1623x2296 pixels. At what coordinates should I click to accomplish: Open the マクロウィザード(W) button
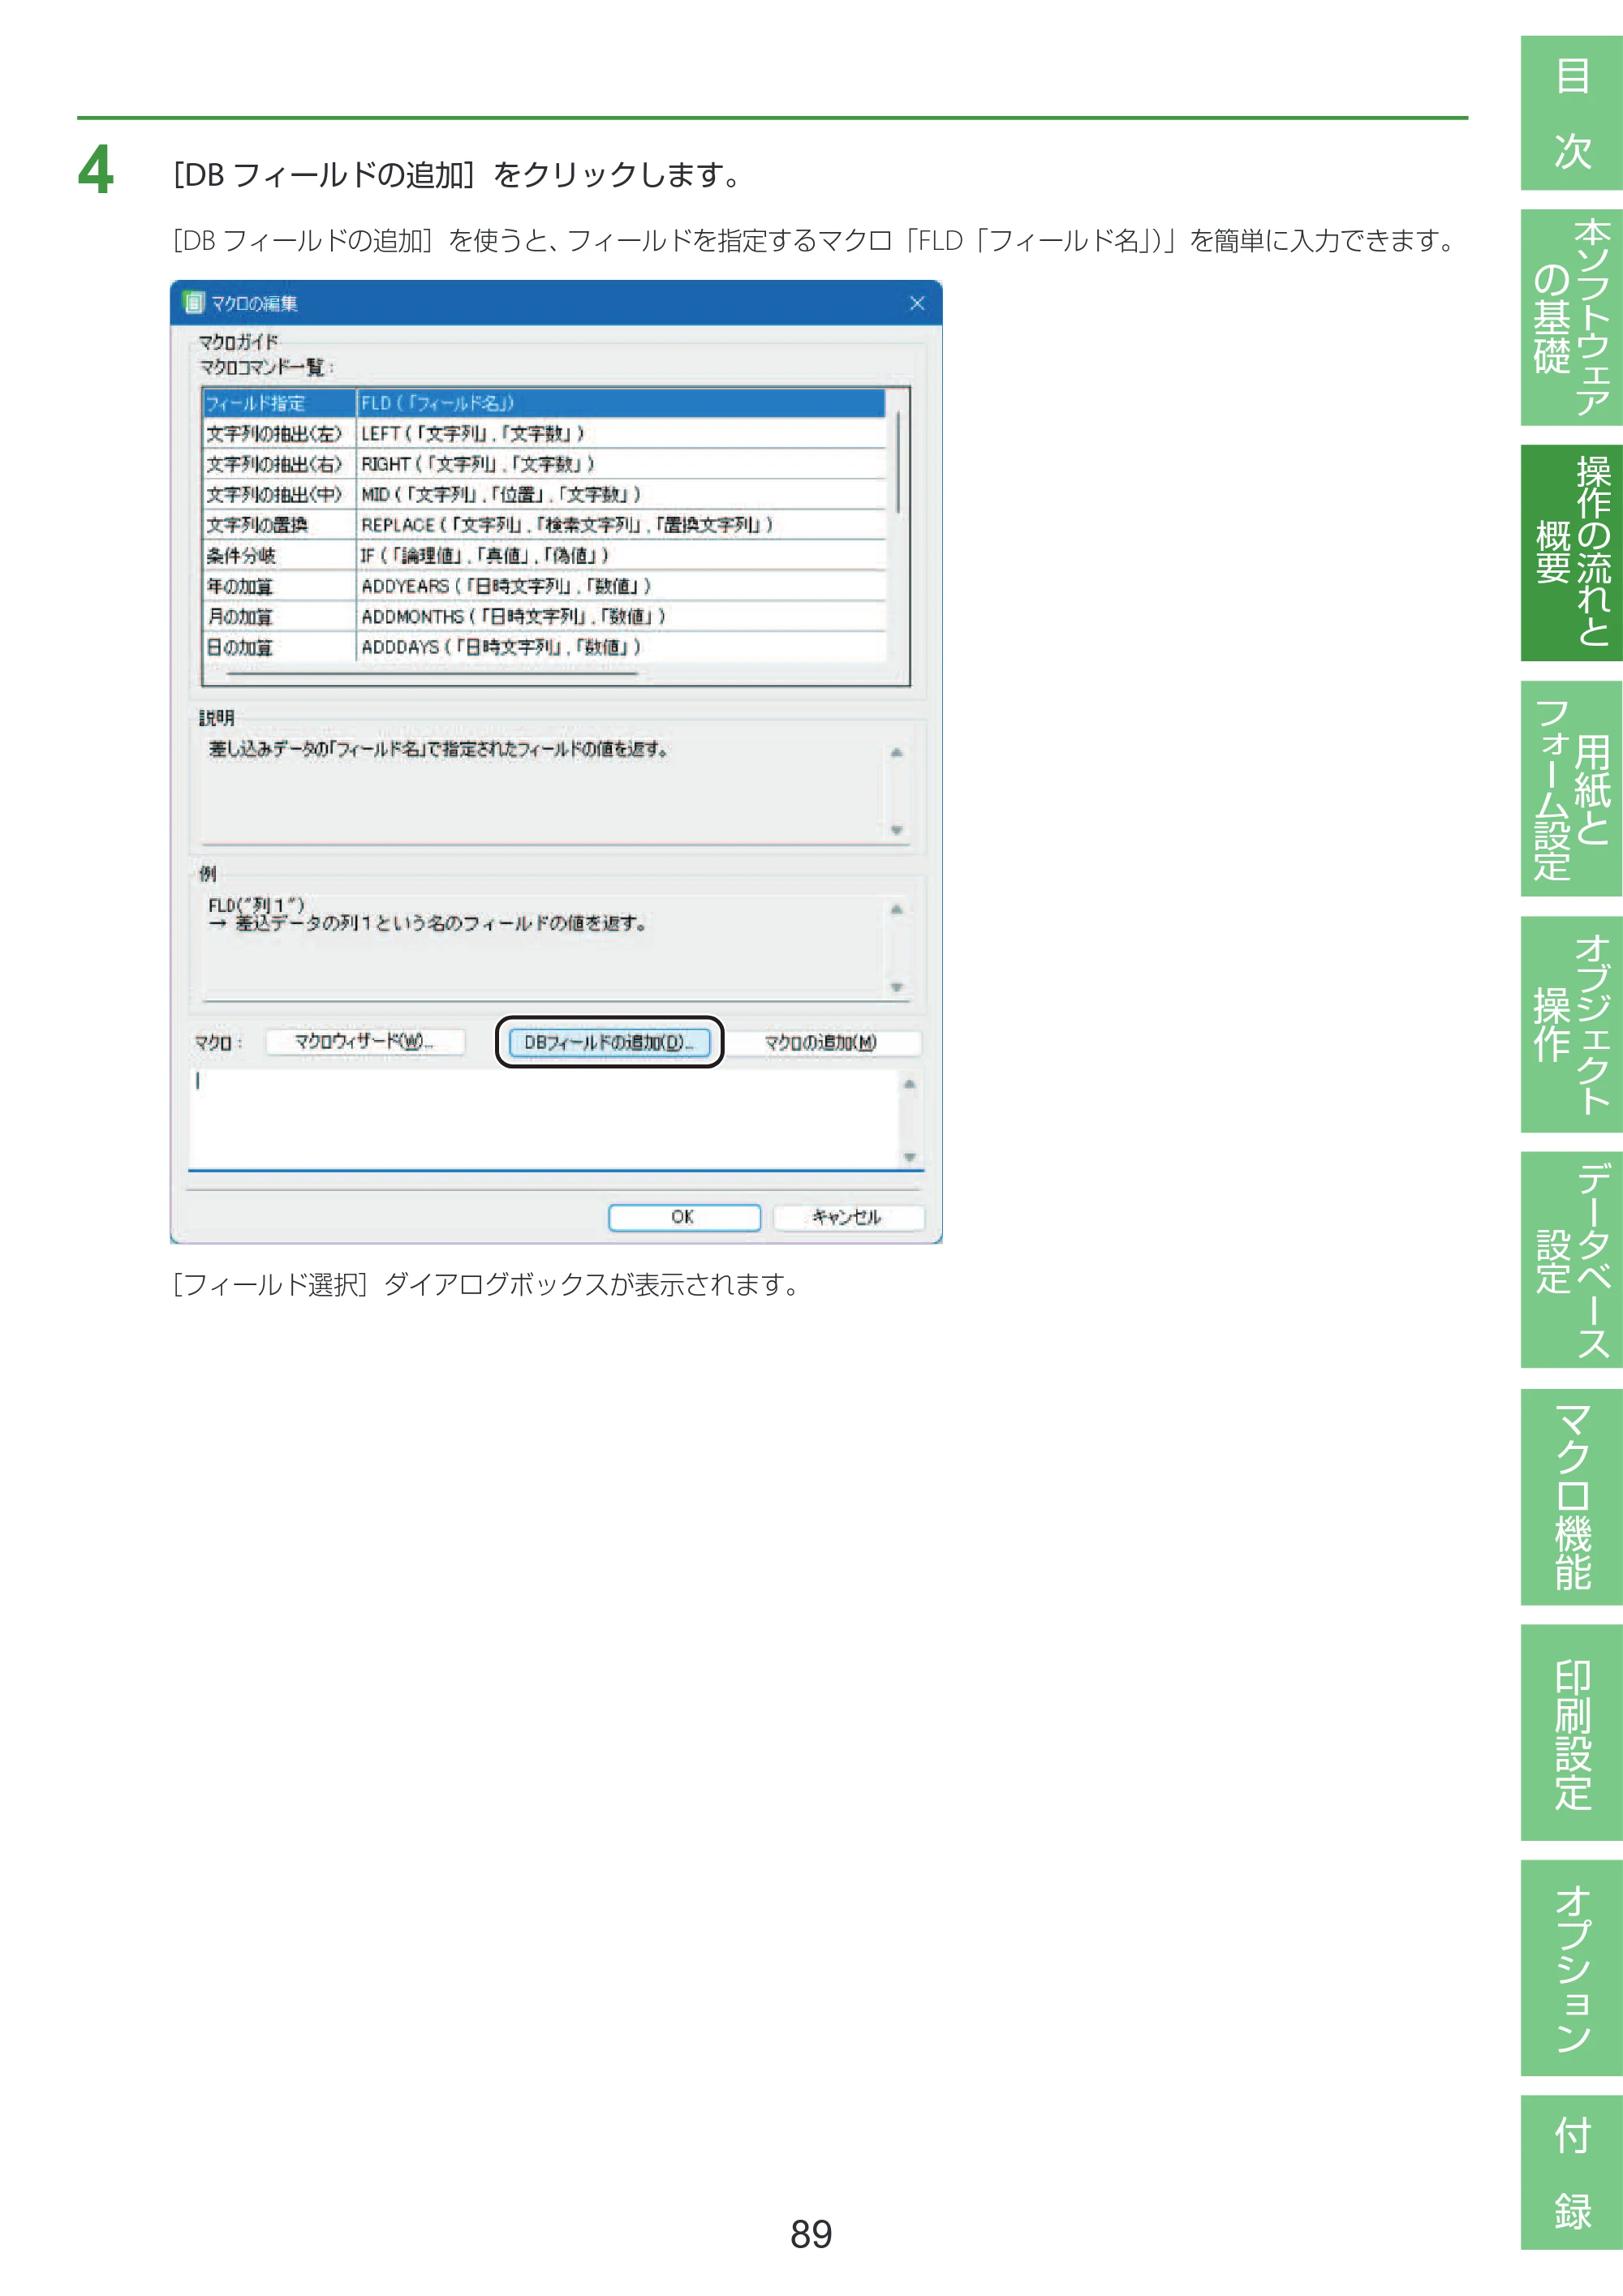[x=365, y=1042]
